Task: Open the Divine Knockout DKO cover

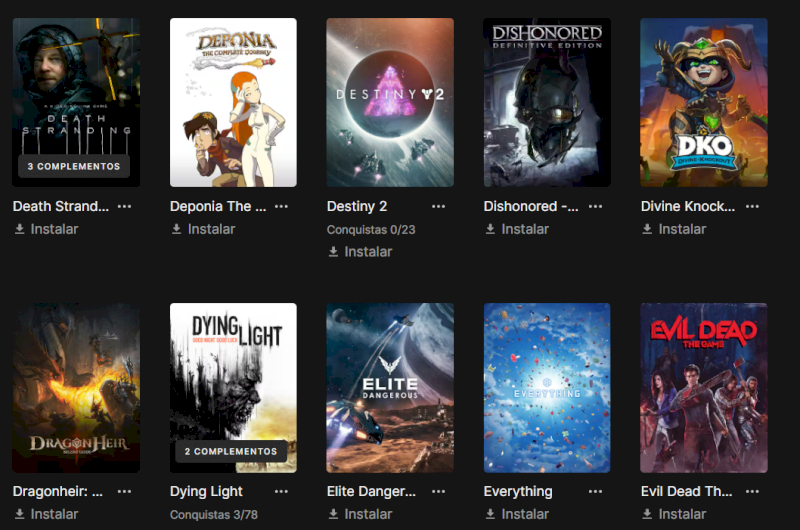Action: 704,102
